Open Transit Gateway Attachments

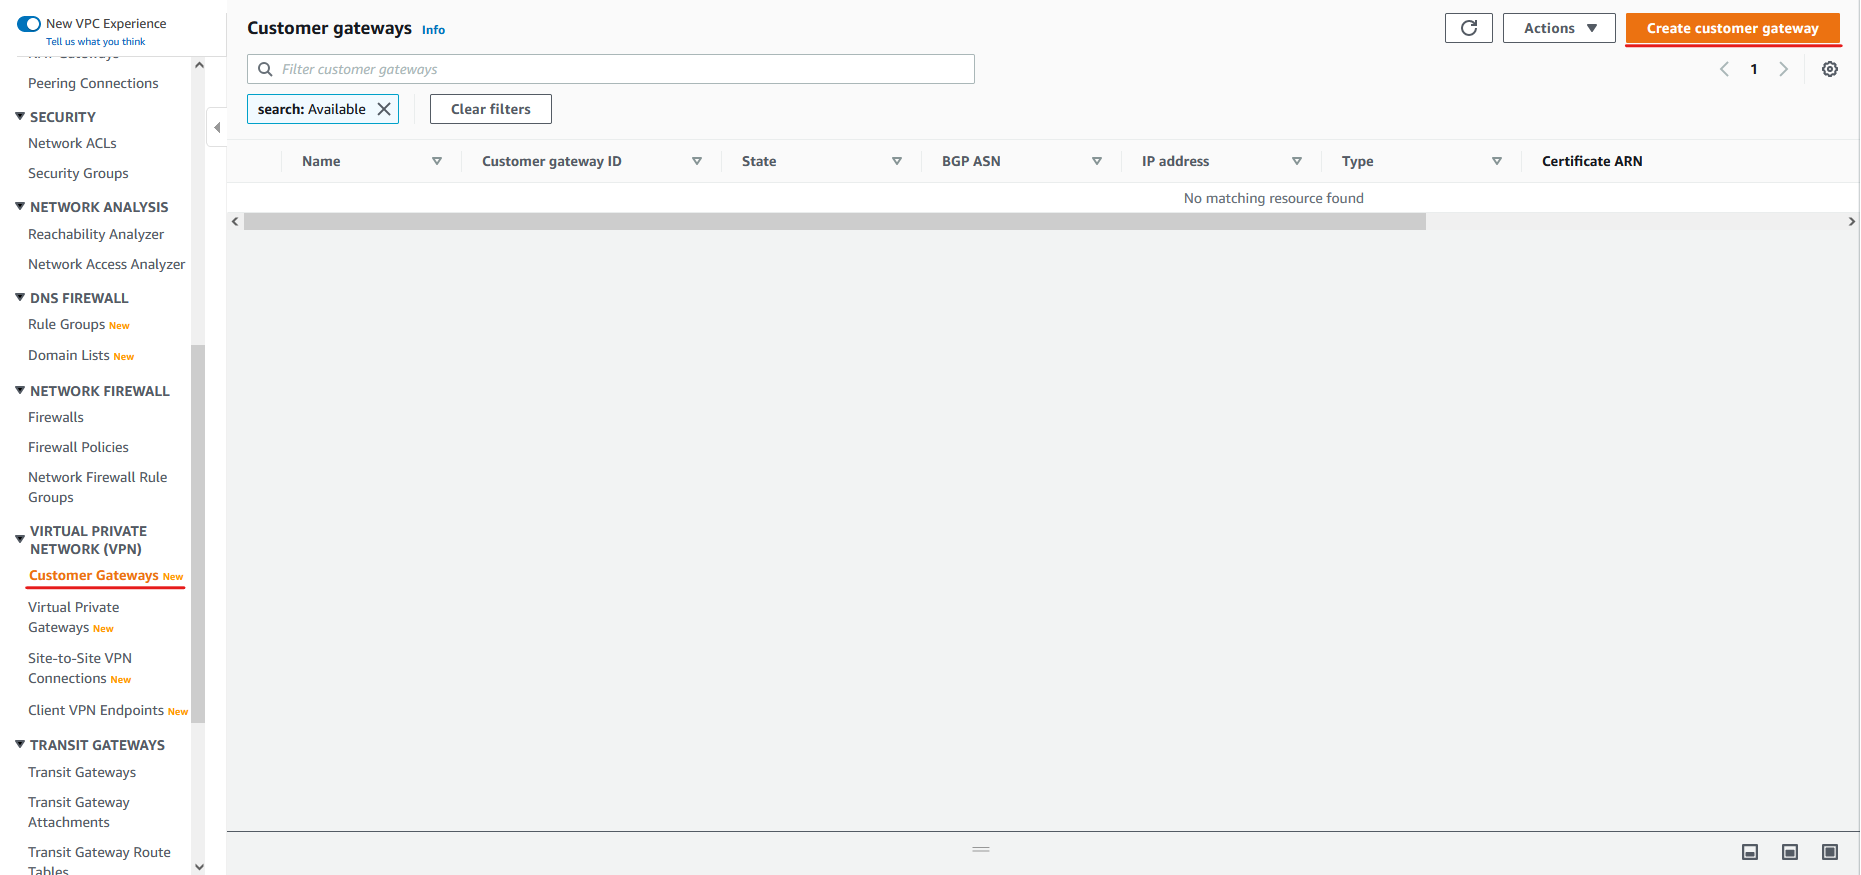point(79,812)
